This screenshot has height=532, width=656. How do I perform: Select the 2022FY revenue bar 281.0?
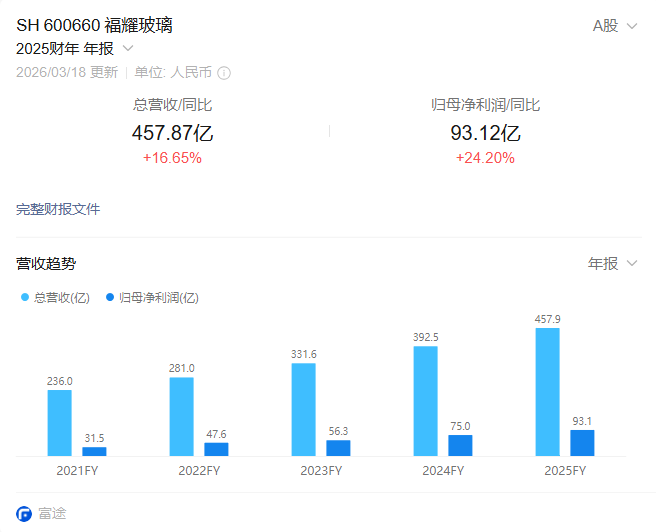coord(182,417)
